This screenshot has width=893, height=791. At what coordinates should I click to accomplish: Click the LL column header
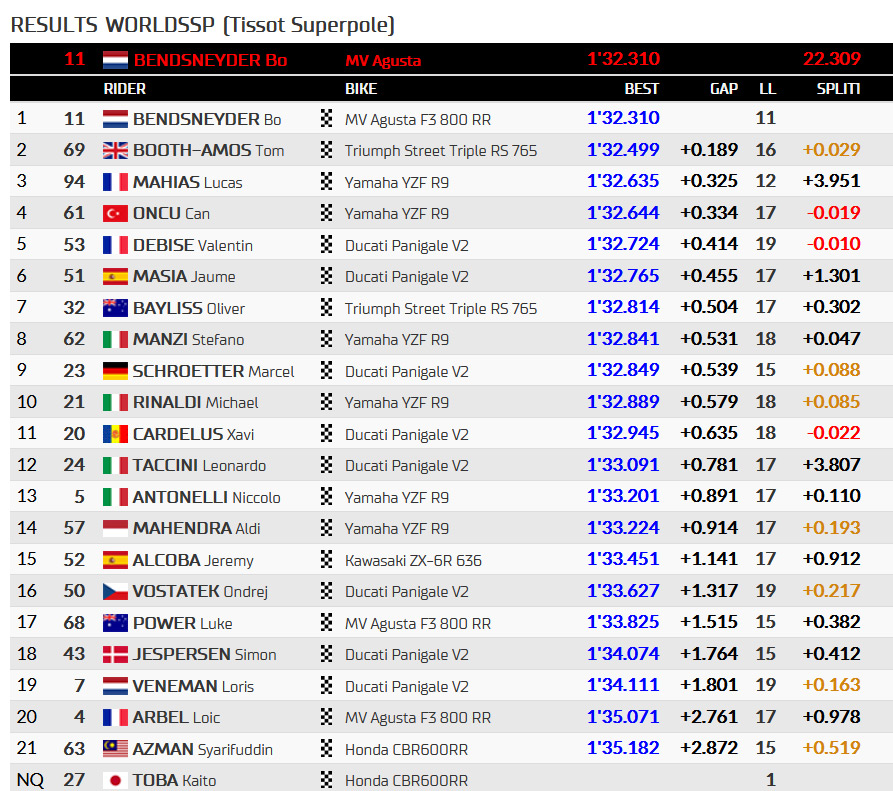pos(767,89)
